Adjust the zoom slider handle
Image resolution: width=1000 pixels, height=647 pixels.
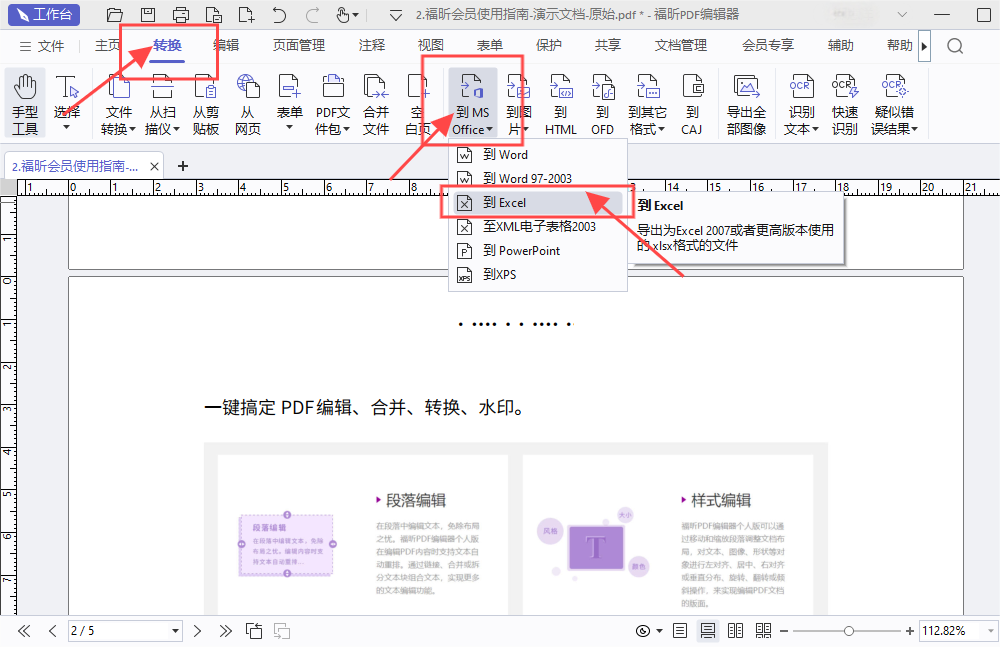(x=849, y=631)
